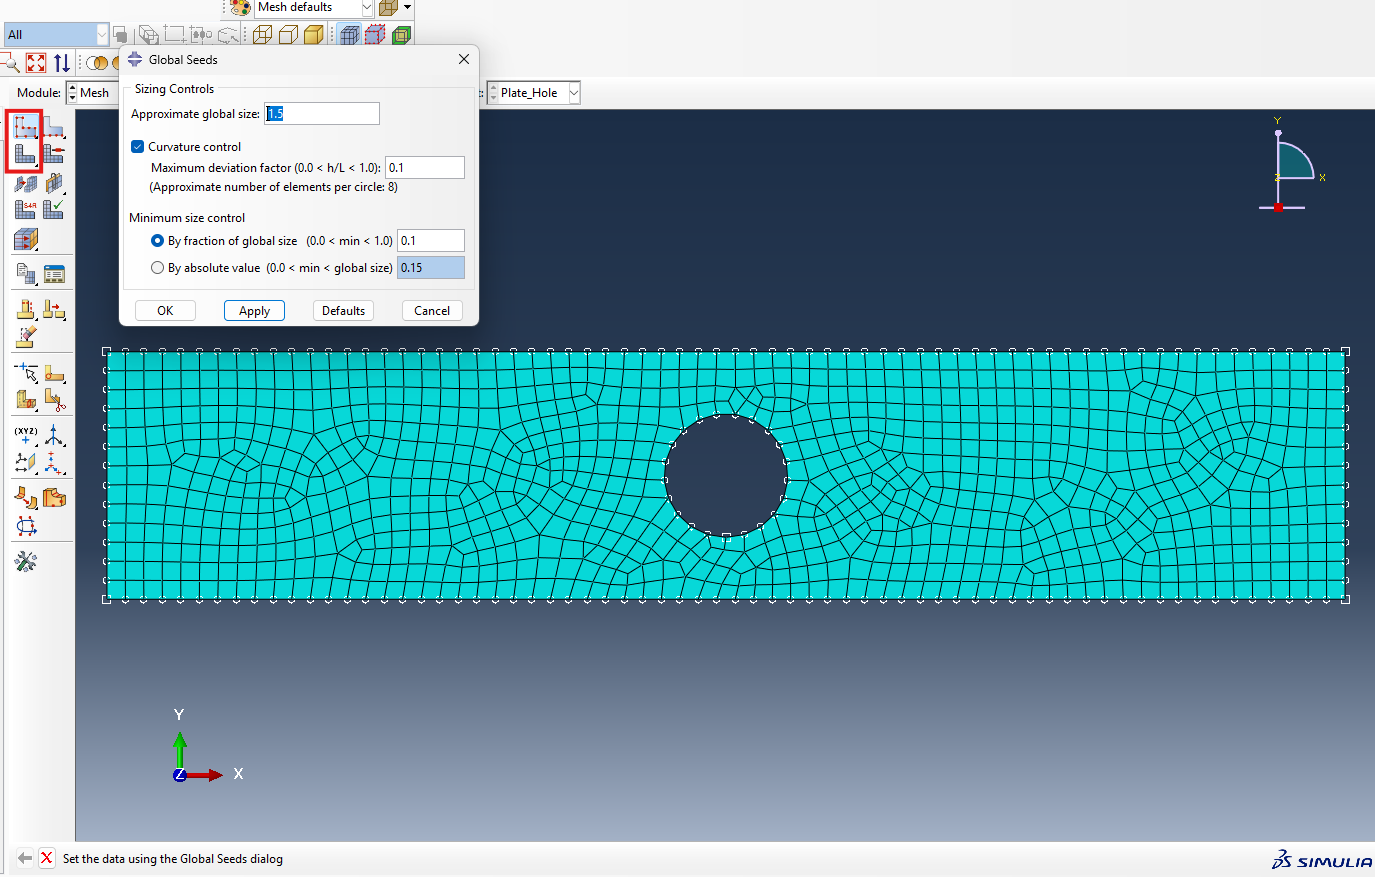
Task: Open the Query tools wrench icon
Action: click(26, 561)
